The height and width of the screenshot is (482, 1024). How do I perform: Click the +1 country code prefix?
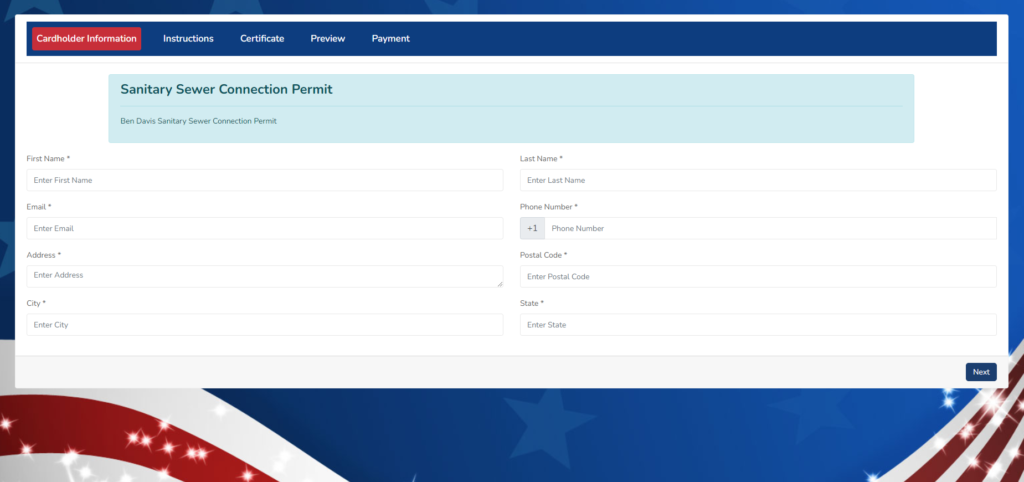(x=532, y=229)
